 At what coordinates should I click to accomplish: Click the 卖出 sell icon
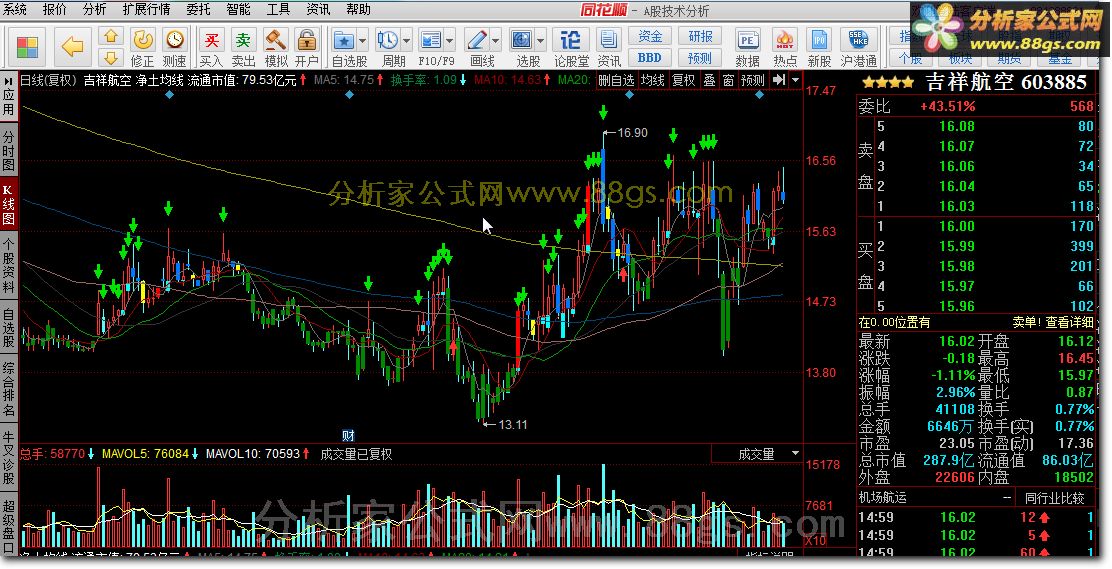coord(243,47)
